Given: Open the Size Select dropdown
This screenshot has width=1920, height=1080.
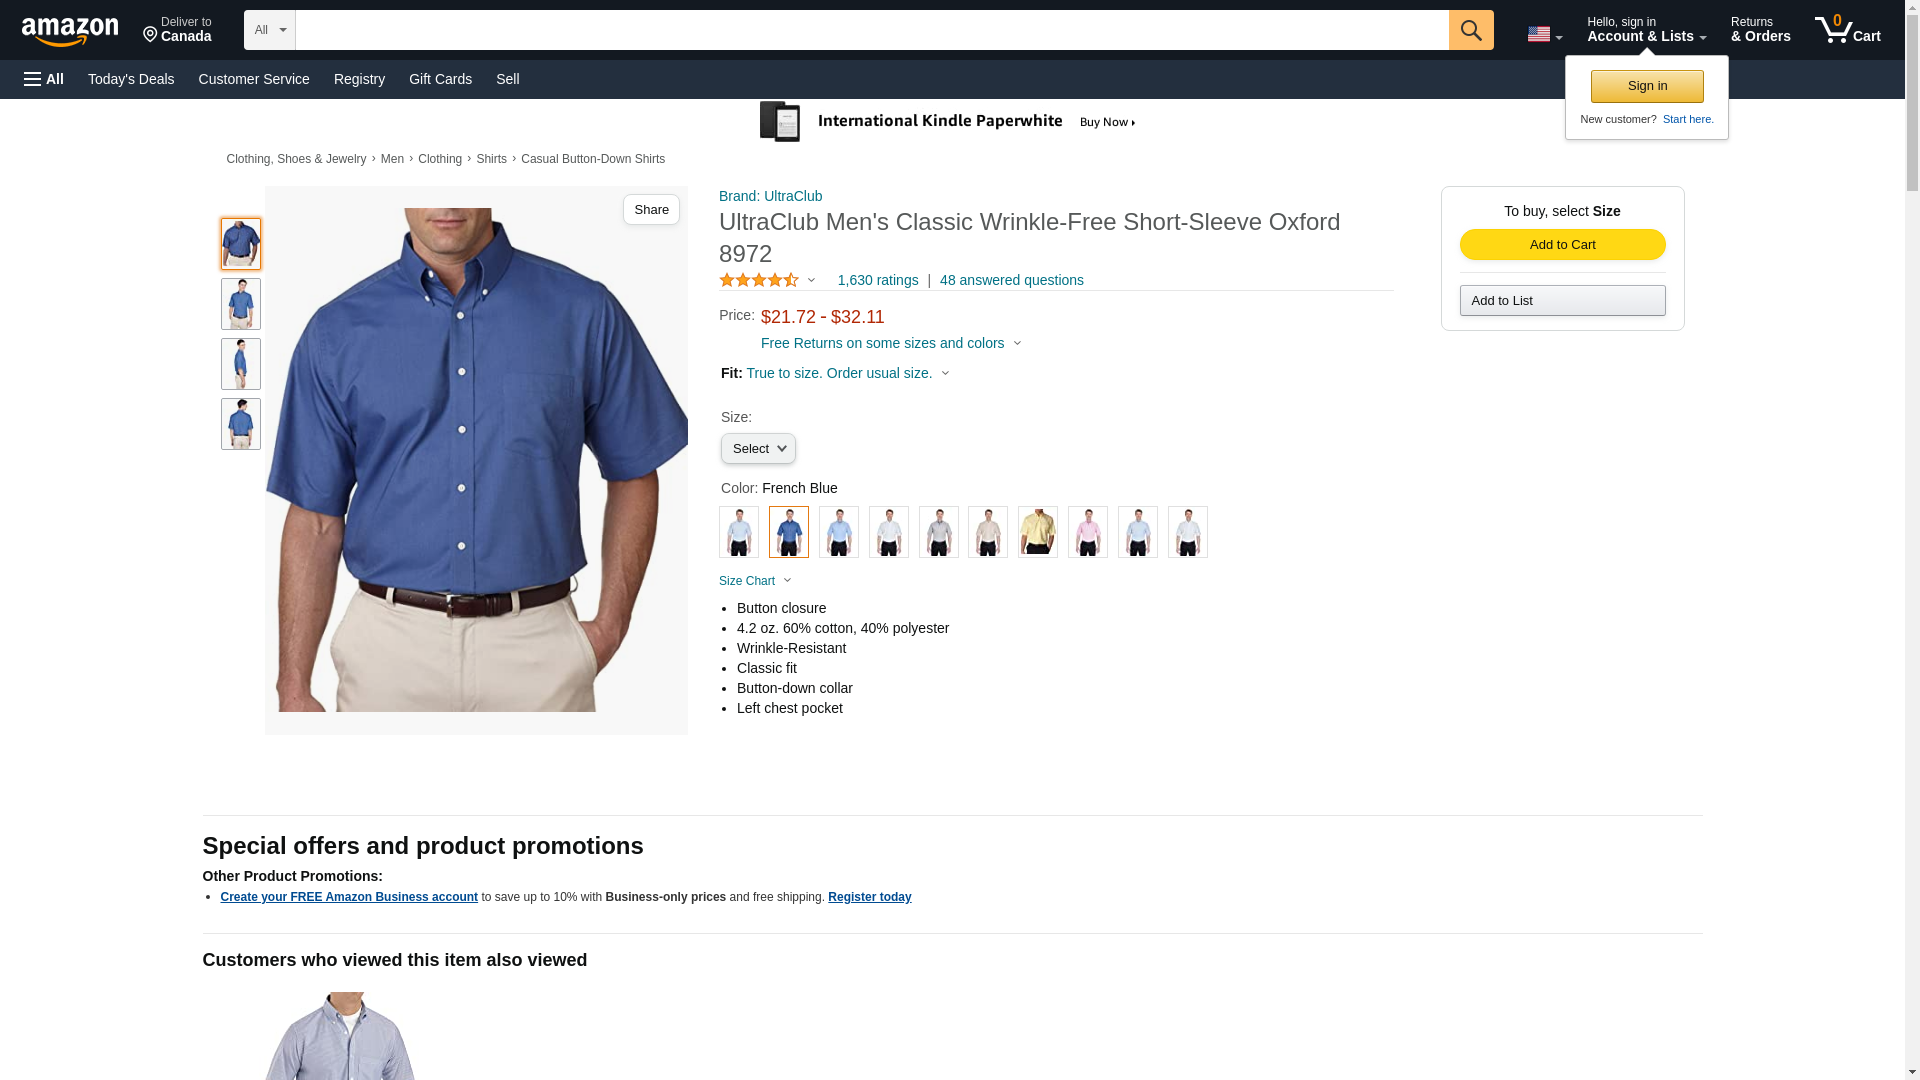Looking at the screenshot, I should pos(758,449).
